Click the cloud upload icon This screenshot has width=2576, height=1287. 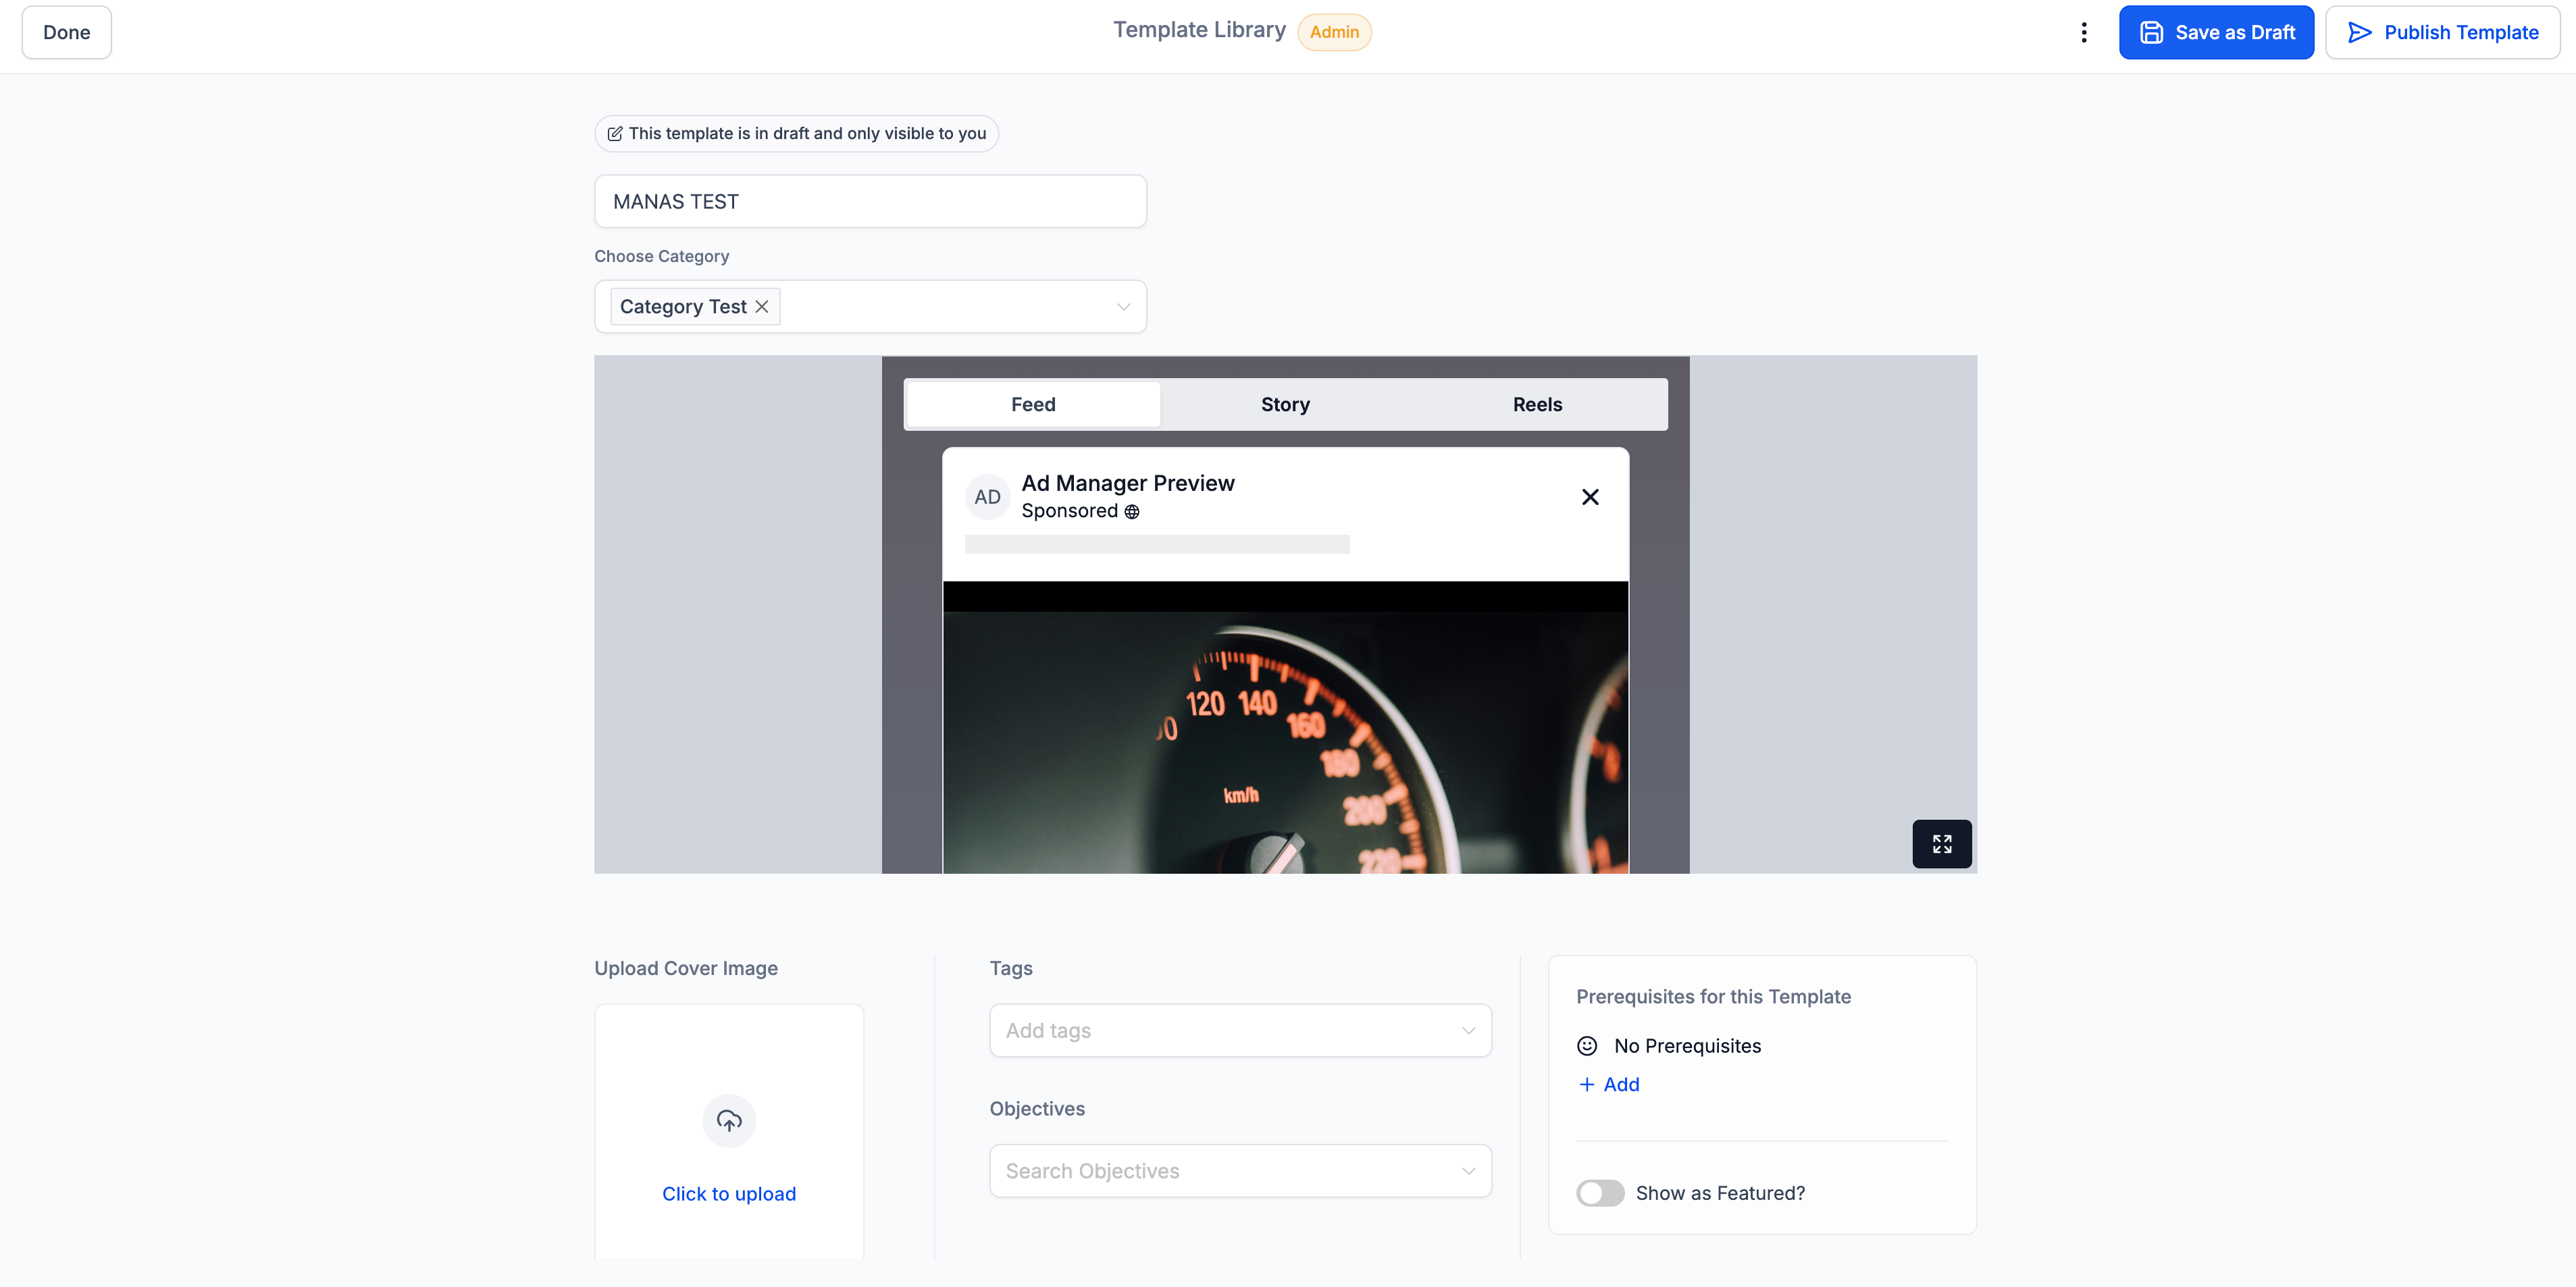[729, 1120]
